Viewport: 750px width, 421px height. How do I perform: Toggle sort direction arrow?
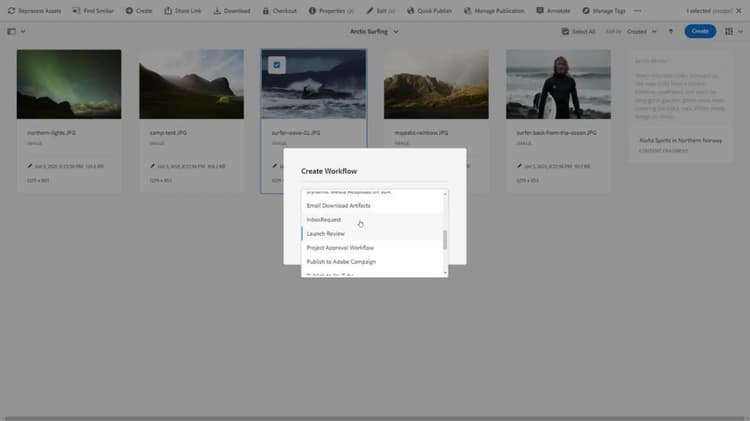(671, 32)
